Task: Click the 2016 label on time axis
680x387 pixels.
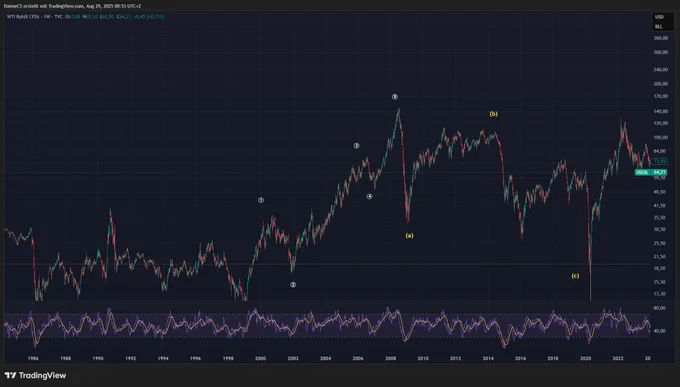Action: point(520,358)
